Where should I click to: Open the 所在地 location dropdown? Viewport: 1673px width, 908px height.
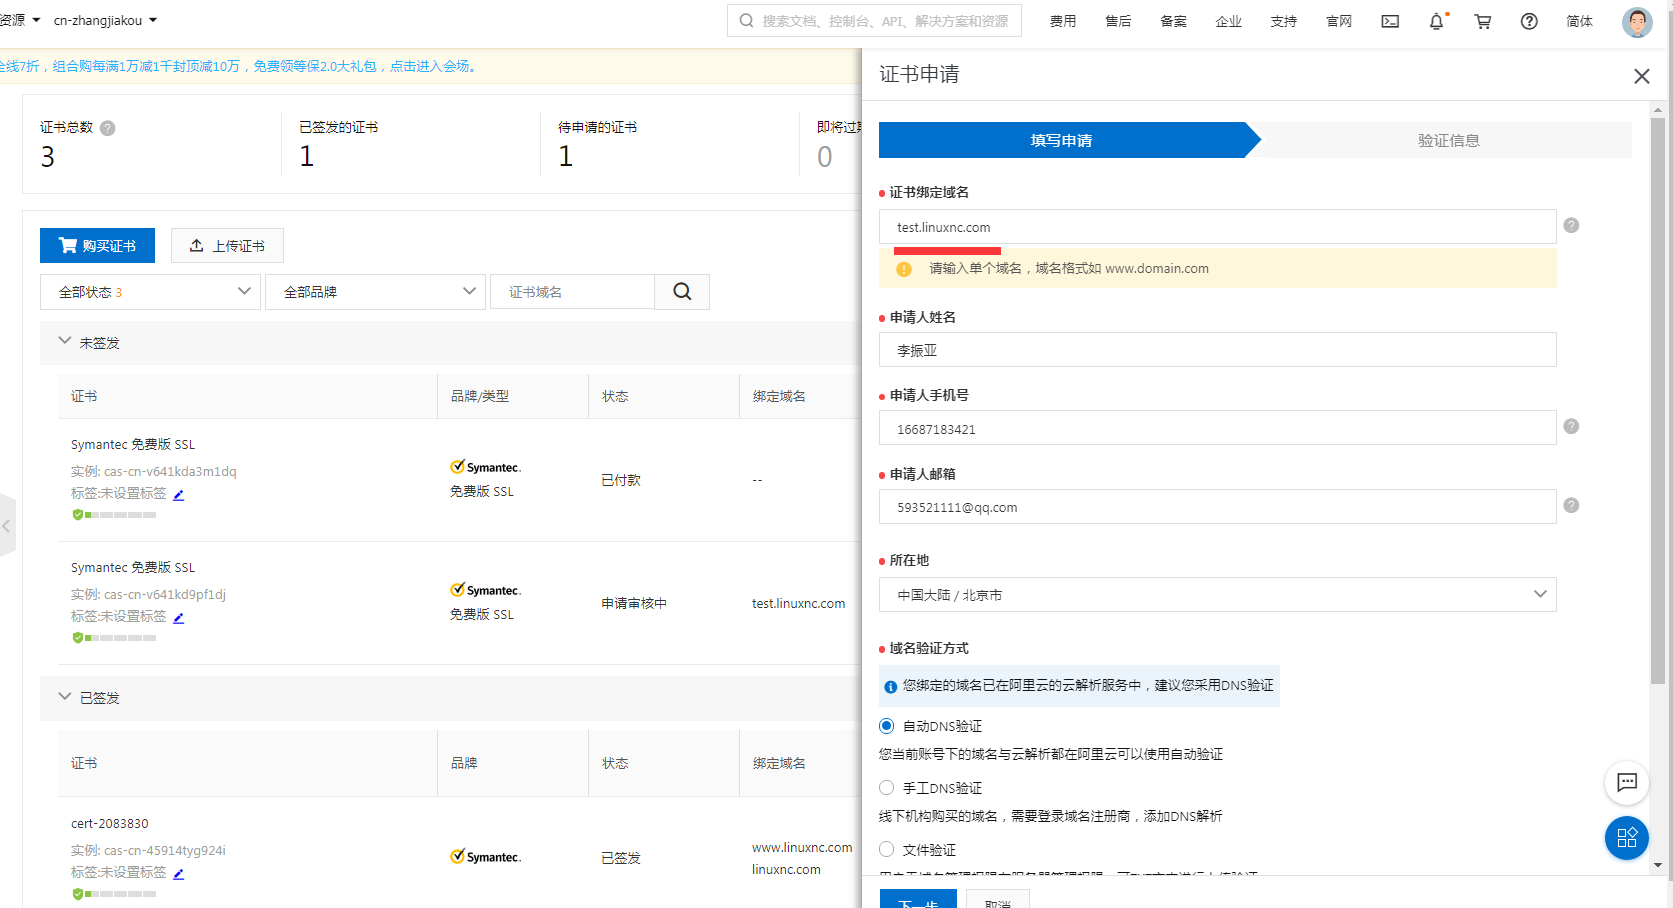(1217, 595)
